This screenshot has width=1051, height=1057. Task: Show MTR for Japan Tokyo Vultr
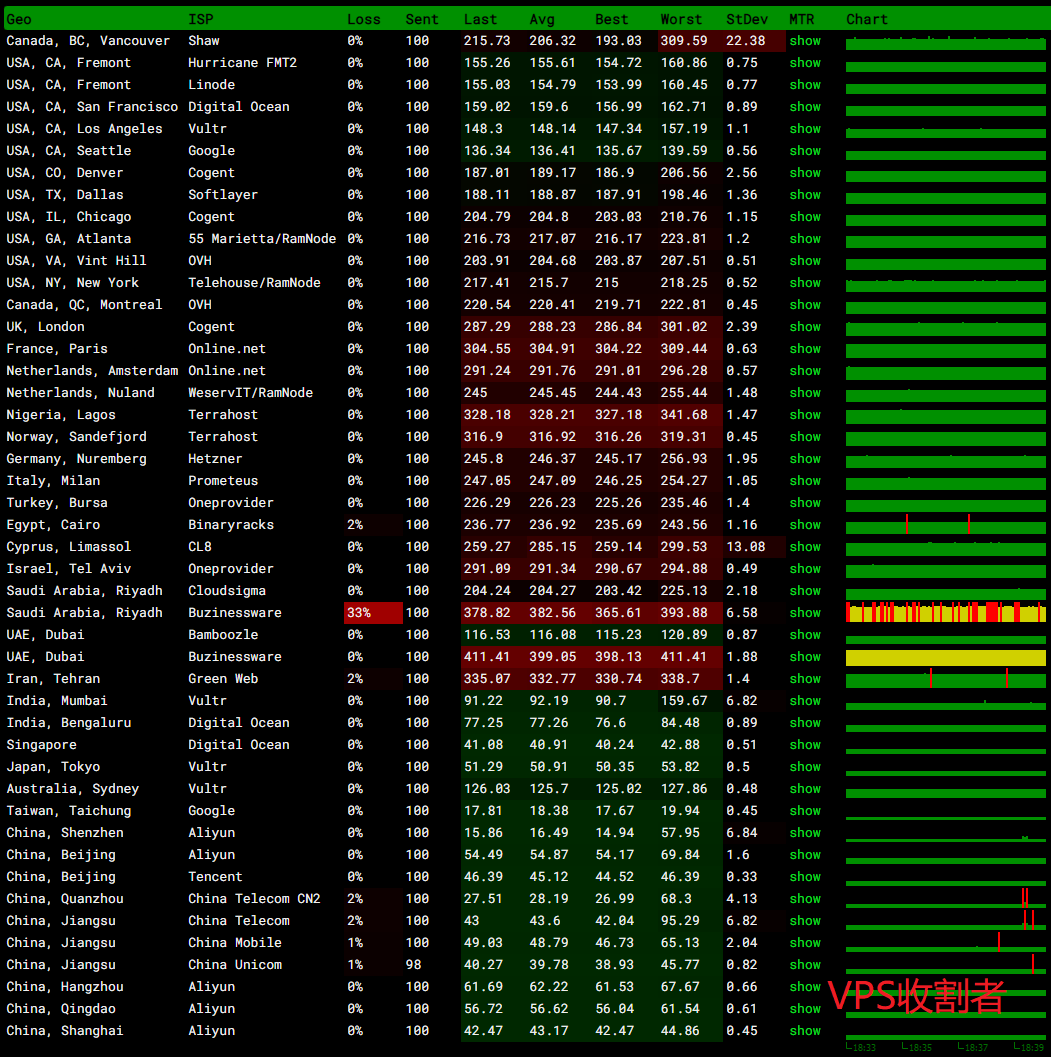point(805,767)
